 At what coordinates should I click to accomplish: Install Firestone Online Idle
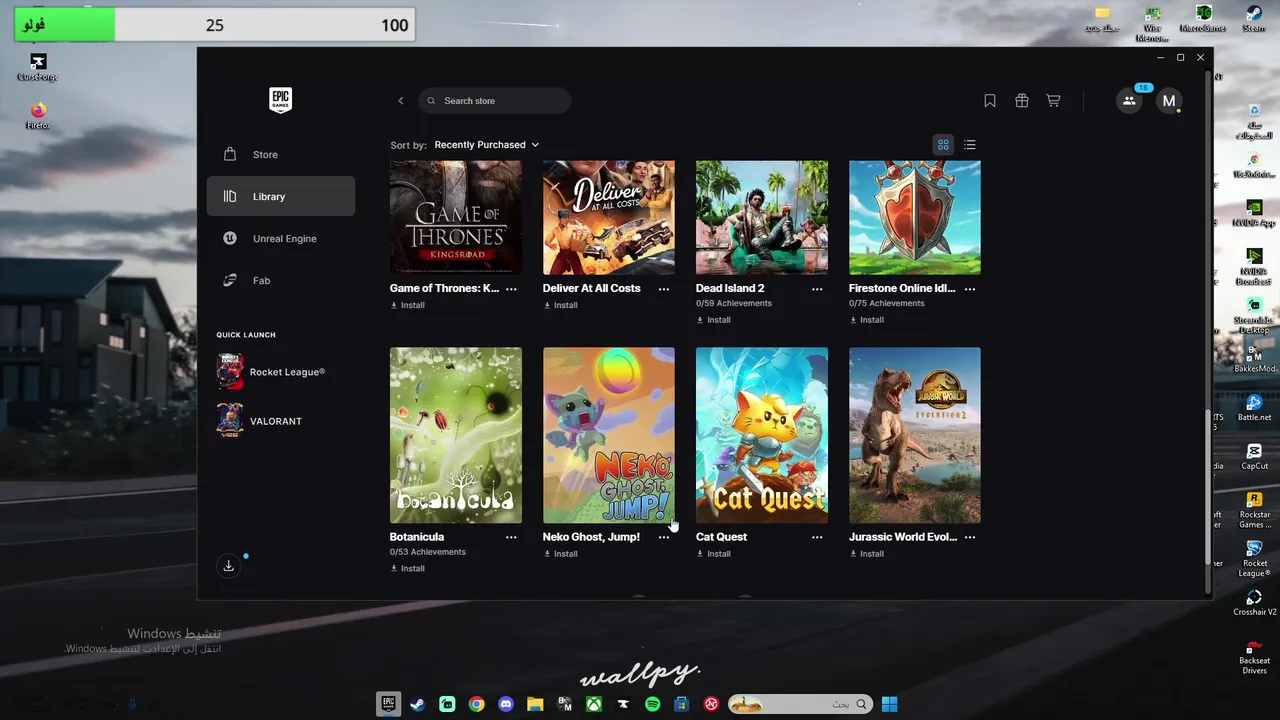pyautogui.click(x=867, y=320)
